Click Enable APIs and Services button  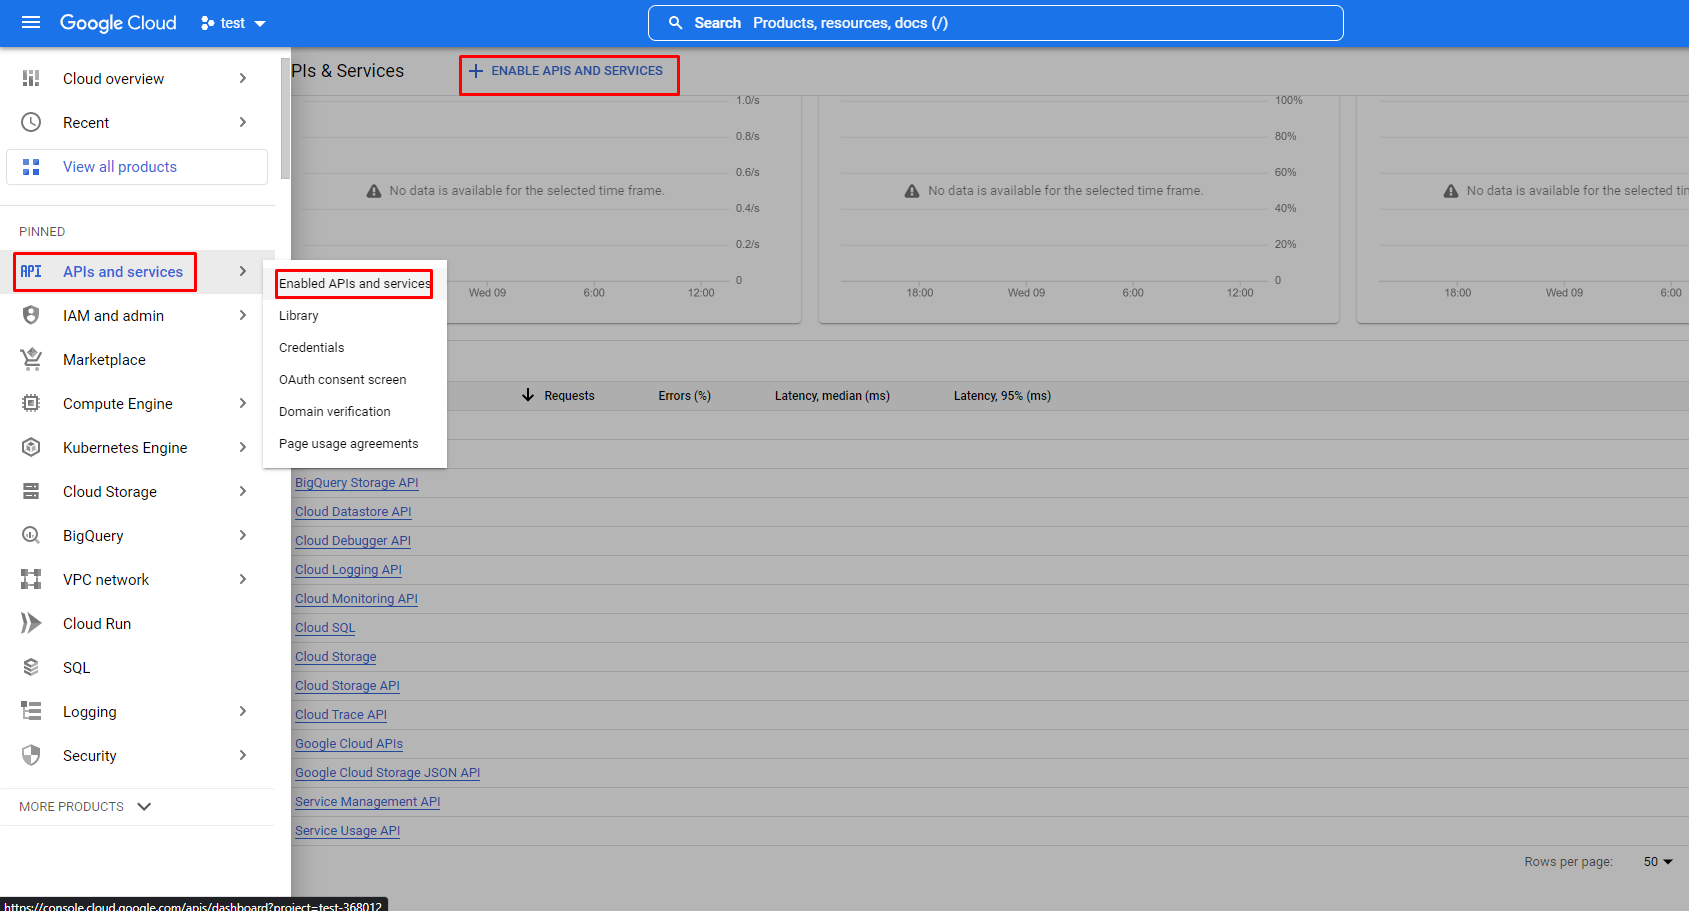566,71
